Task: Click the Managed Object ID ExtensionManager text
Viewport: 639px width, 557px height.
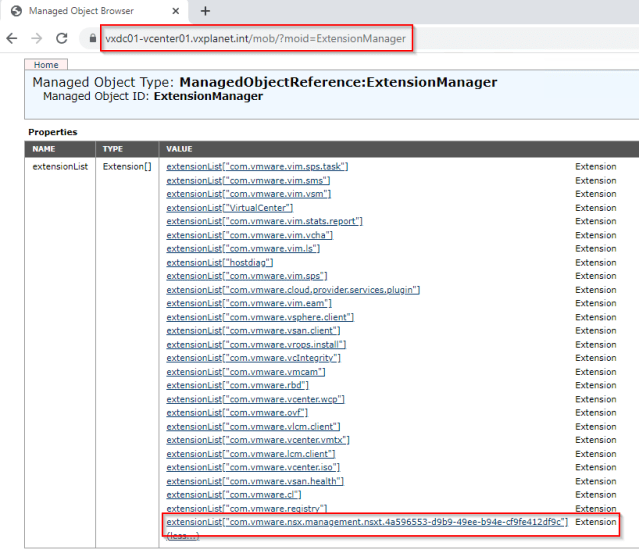Action: [153, 96]
